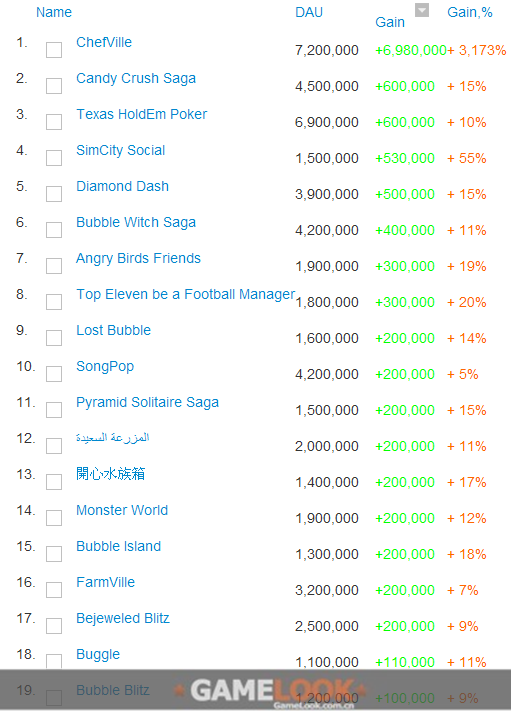This screenshot has height=712, width=511.
Task: Follow the SongPop link
Action: (105, 366)
